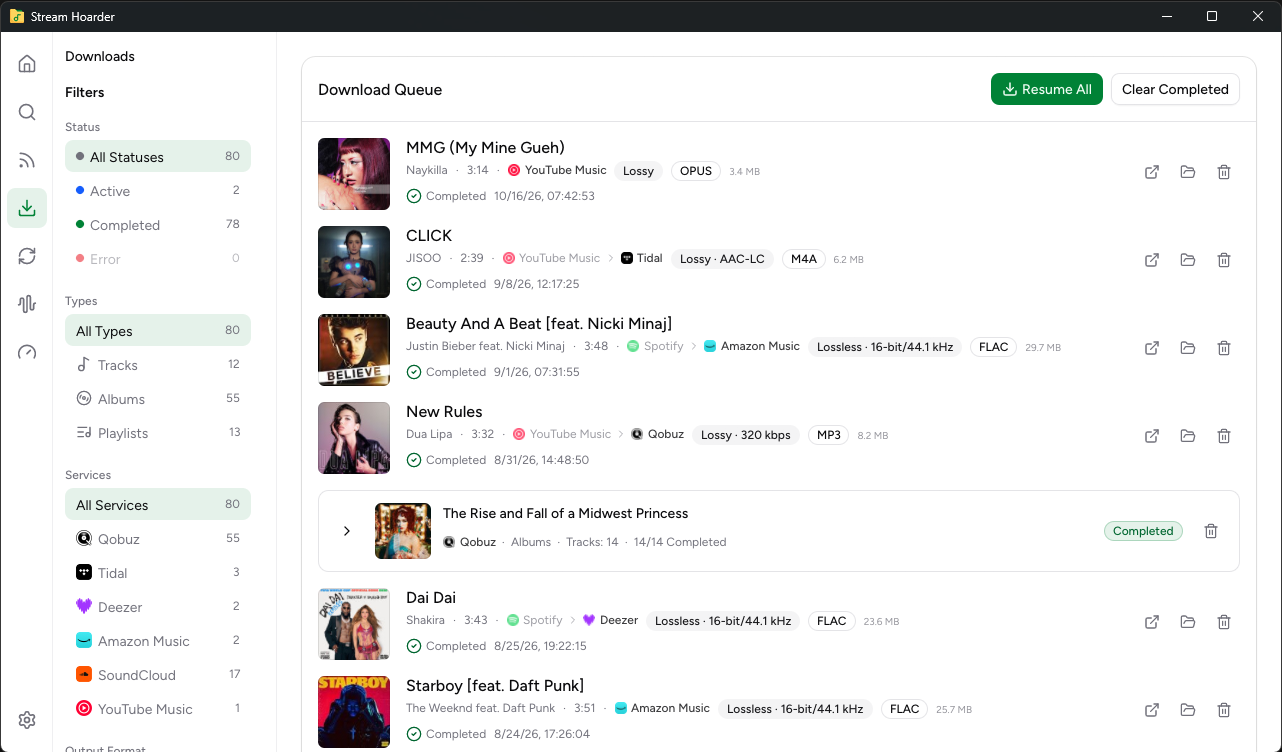Screen dimensions: 1282x752
Task: Open the speed gauge sidebar icon
Action: pos(27,352)
